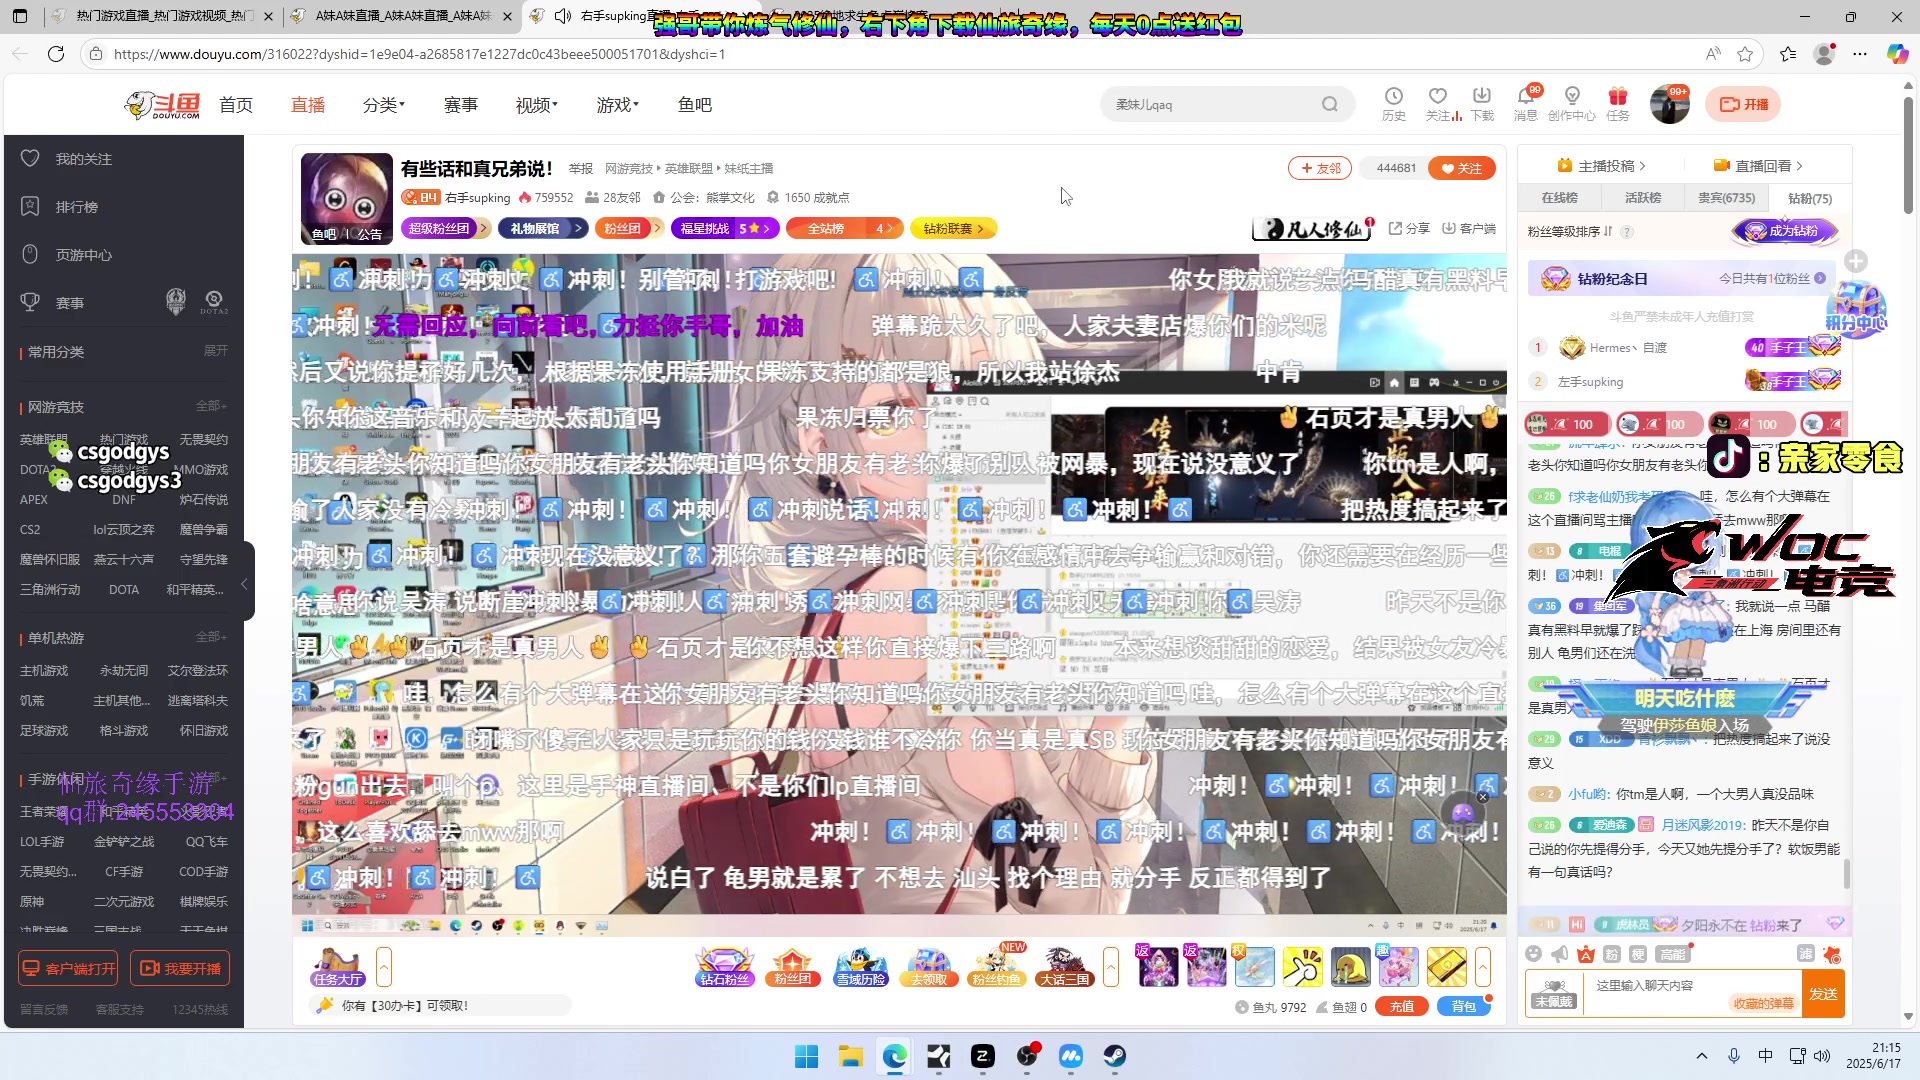
Task: Open the 创作中心 lightbulb icon
Action: (x=1572, y=103)
